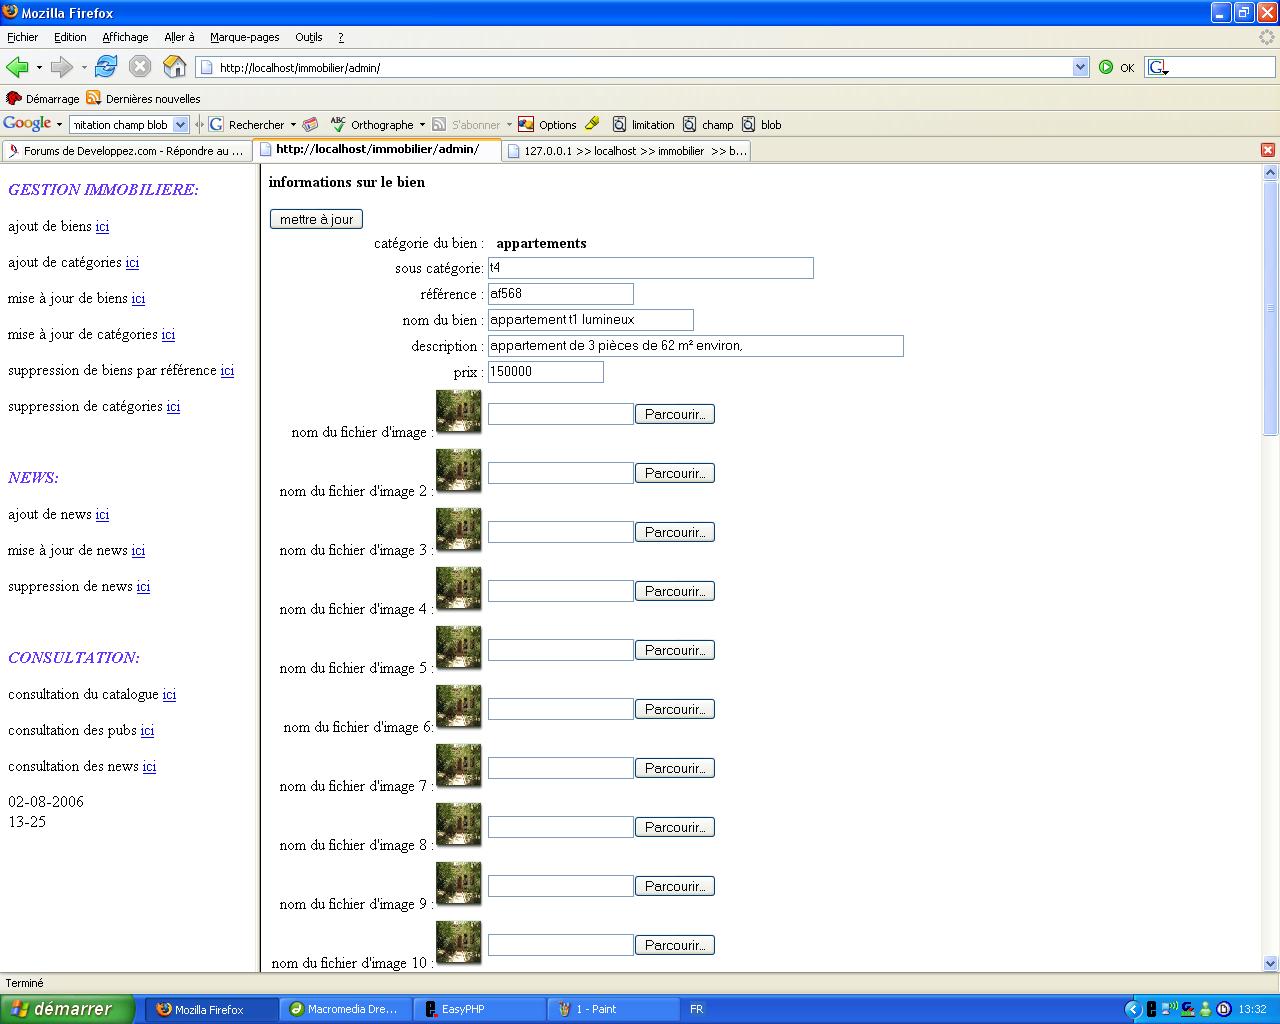This screenshot has width=1280, height=1024.
Task: Click the description text field
Action: point(696,346)
